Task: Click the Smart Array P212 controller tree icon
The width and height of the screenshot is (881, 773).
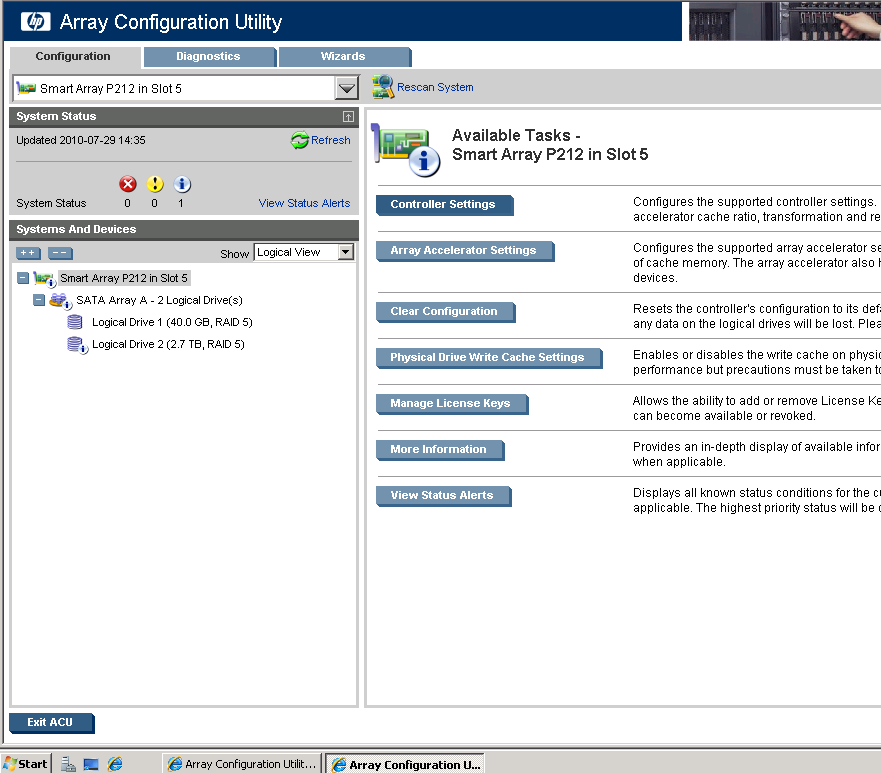Action: click(44, 279)
